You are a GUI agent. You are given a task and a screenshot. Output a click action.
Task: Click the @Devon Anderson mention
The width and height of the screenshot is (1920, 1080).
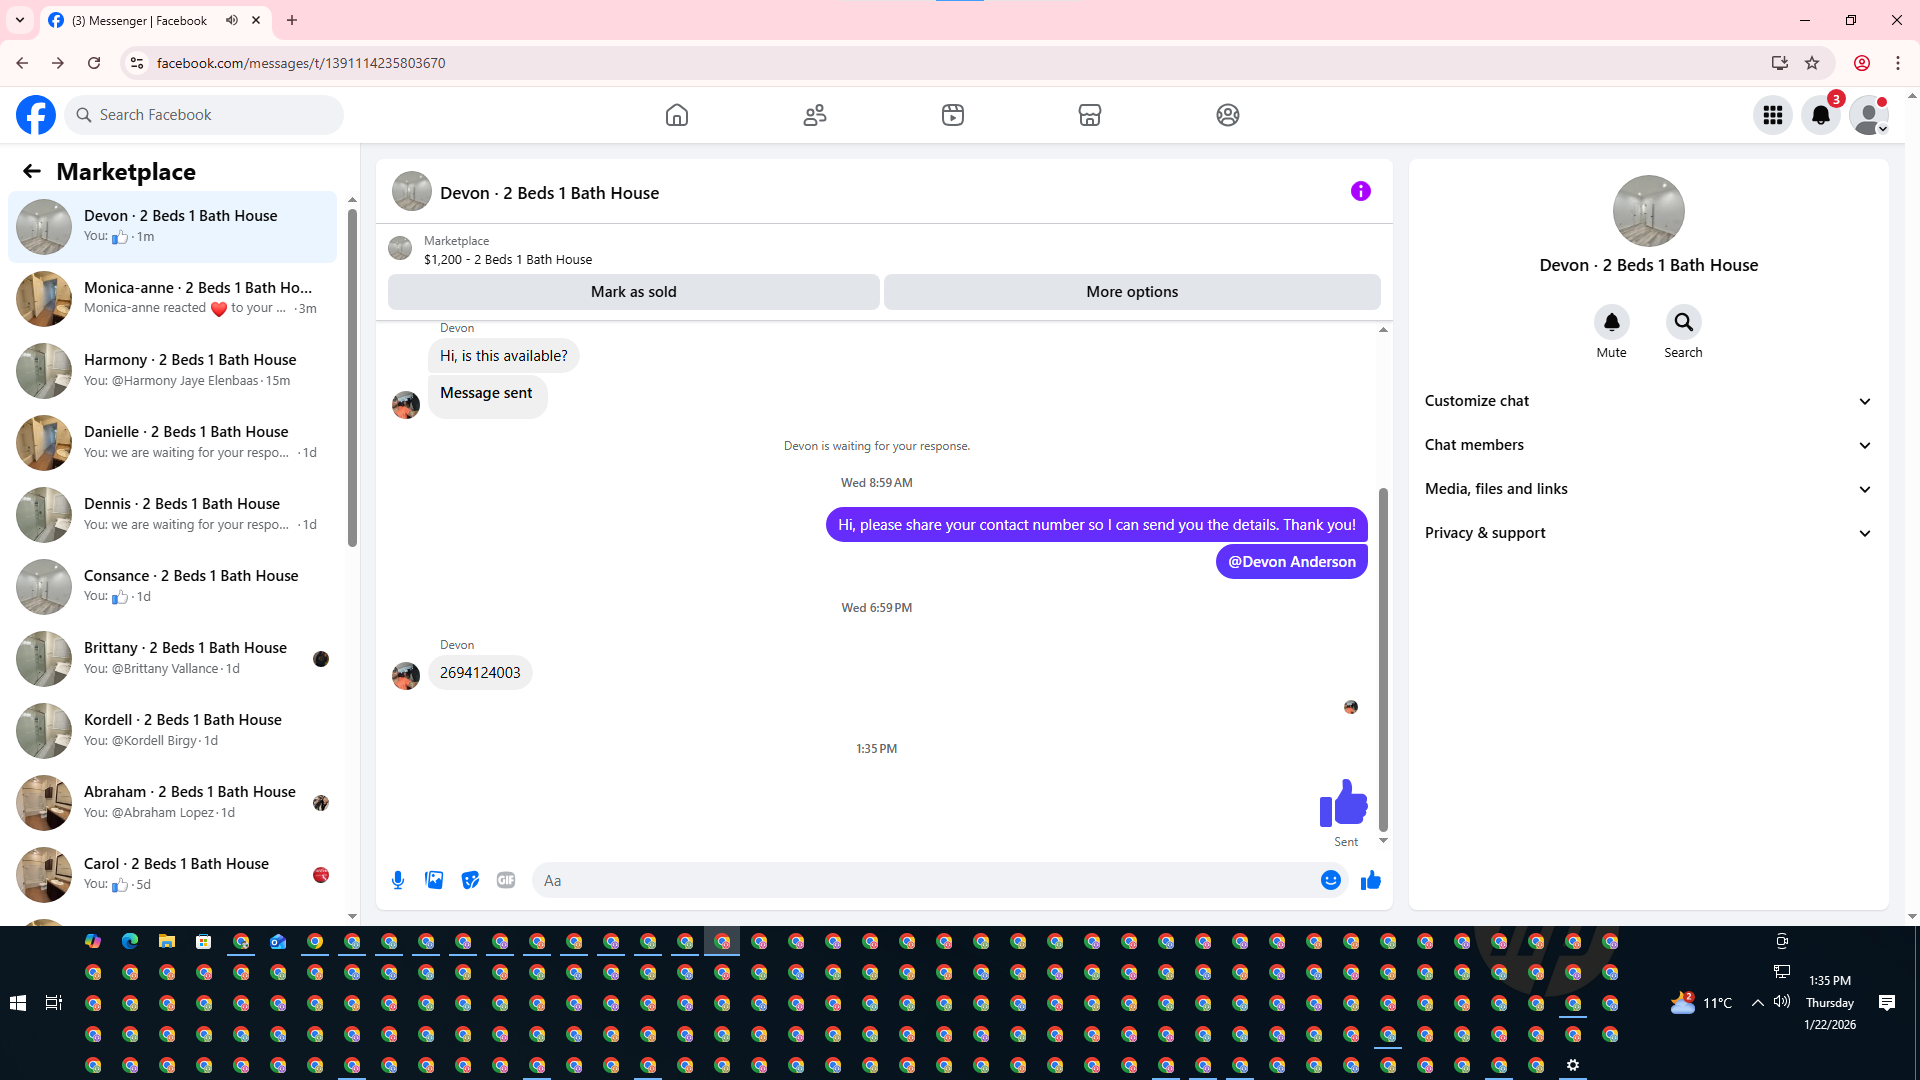coord(1292,562)
